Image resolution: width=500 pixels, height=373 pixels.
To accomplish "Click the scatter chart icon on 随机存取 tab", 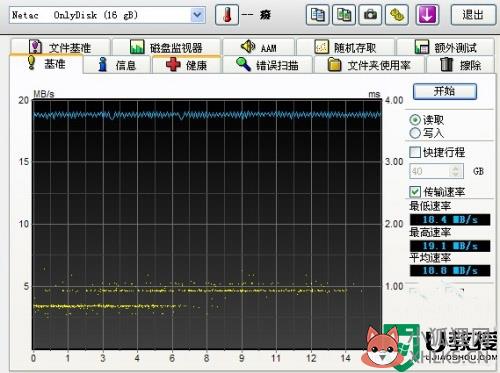I will point(322,47).
